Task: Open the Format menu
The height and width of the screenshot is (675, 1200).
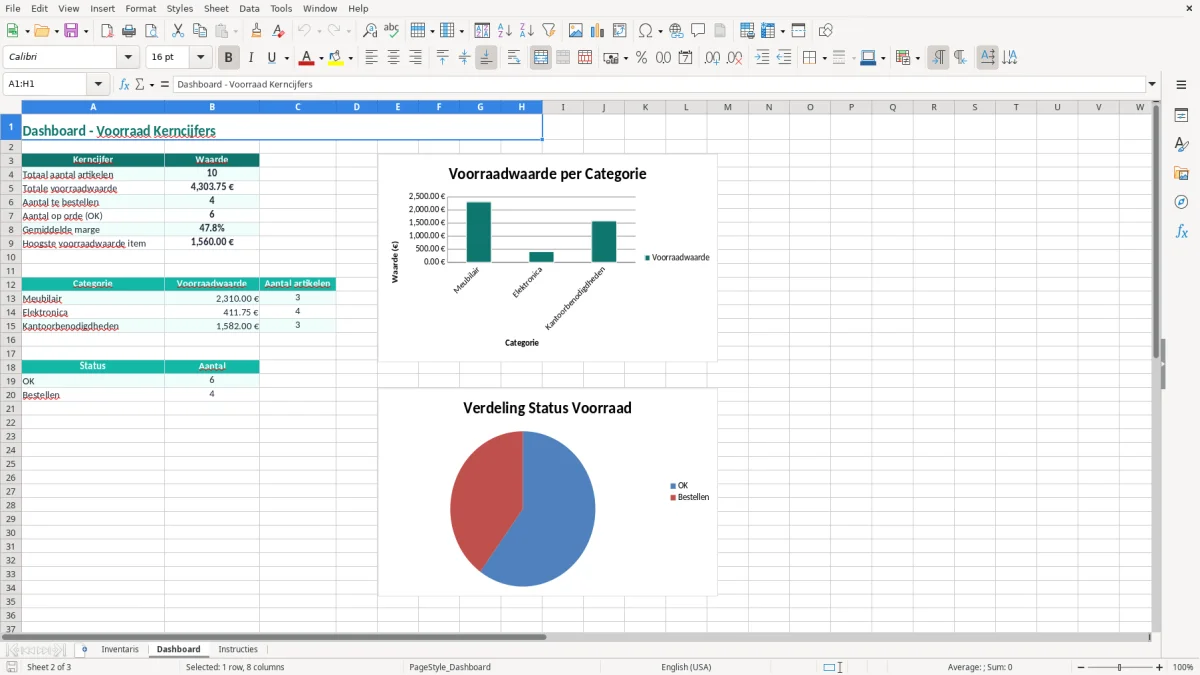Action: [x=141, y=8]
